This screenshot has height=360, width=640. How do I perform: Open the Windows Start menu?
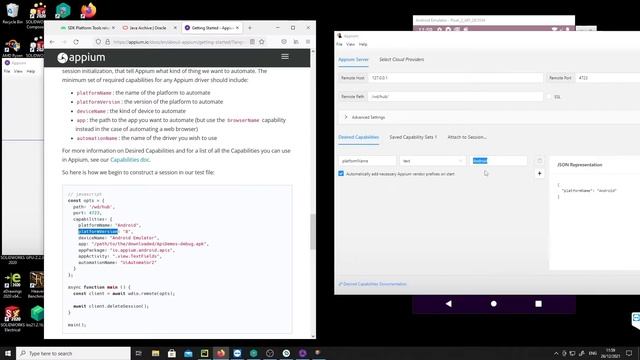point(8,353)
